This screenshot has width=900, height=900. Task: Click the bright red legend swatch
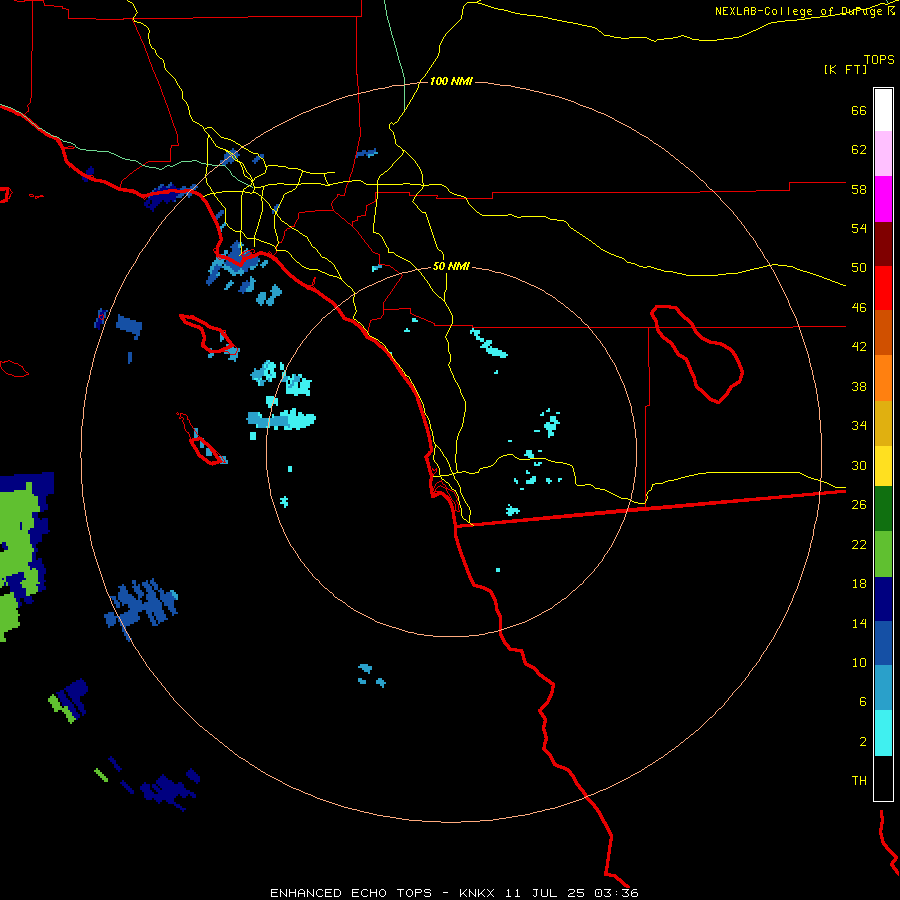tap(883, 288)
